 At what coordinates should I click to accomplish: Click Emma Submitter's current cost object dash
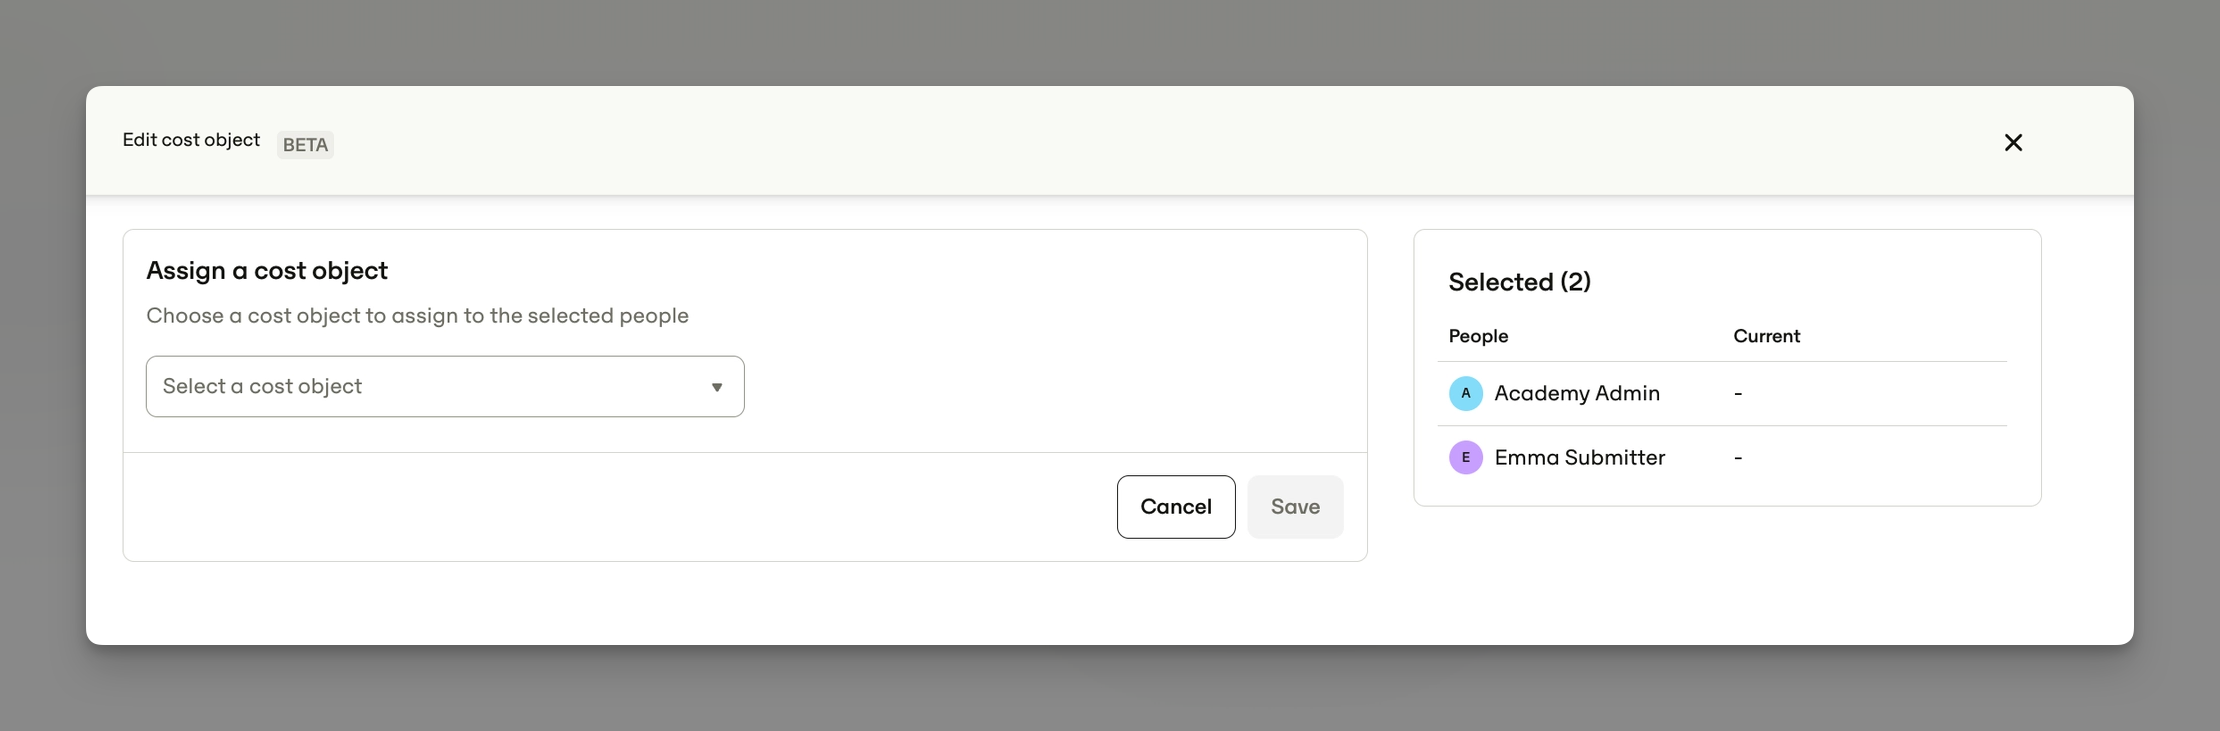(x=1738, y=457)
